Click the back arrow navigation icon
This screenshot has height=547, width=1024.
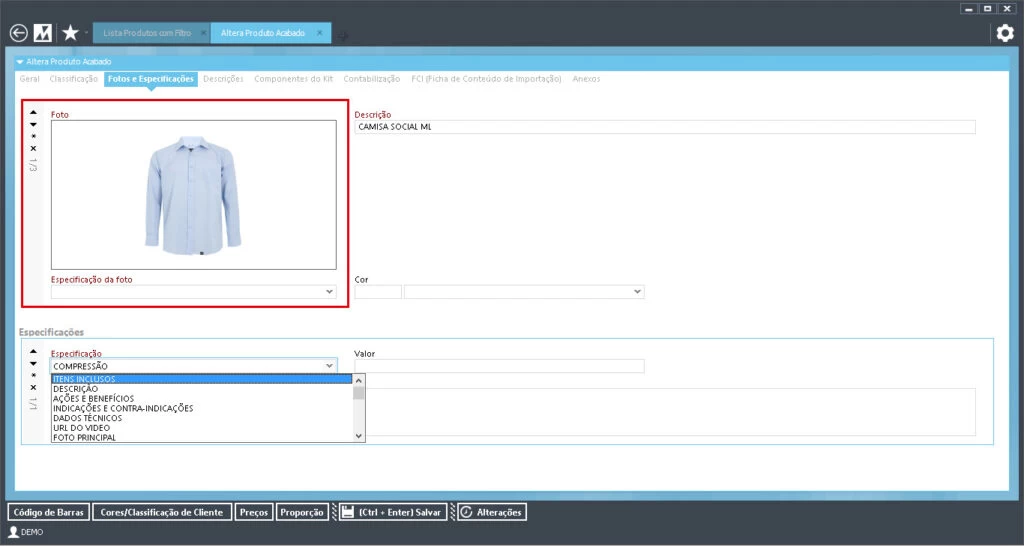point(18,33)
